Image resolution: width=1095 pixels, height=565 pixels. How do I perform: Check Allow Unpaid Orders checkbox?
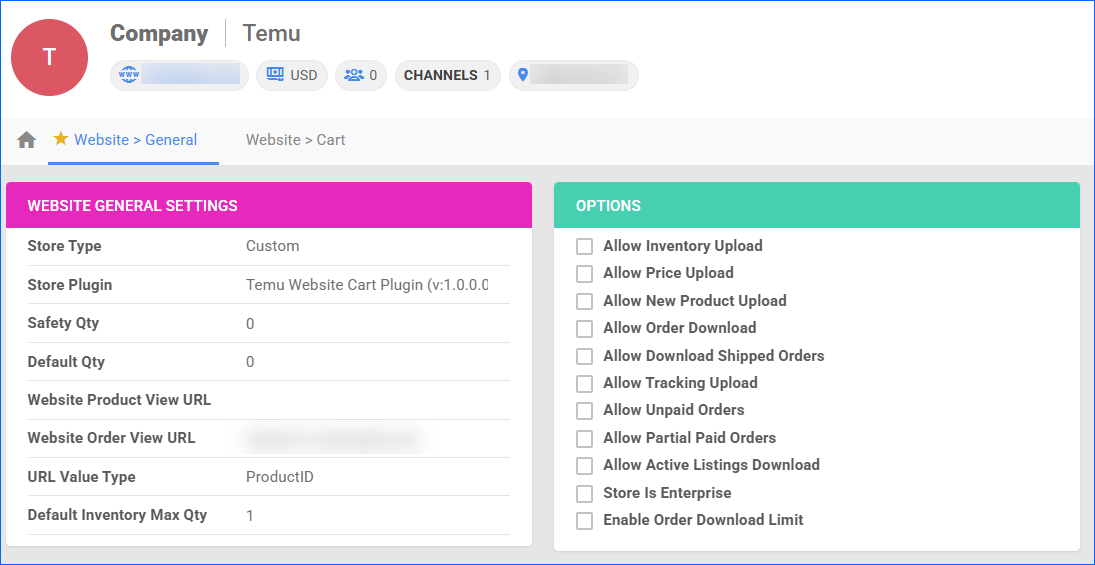click(x=585, y=411)
